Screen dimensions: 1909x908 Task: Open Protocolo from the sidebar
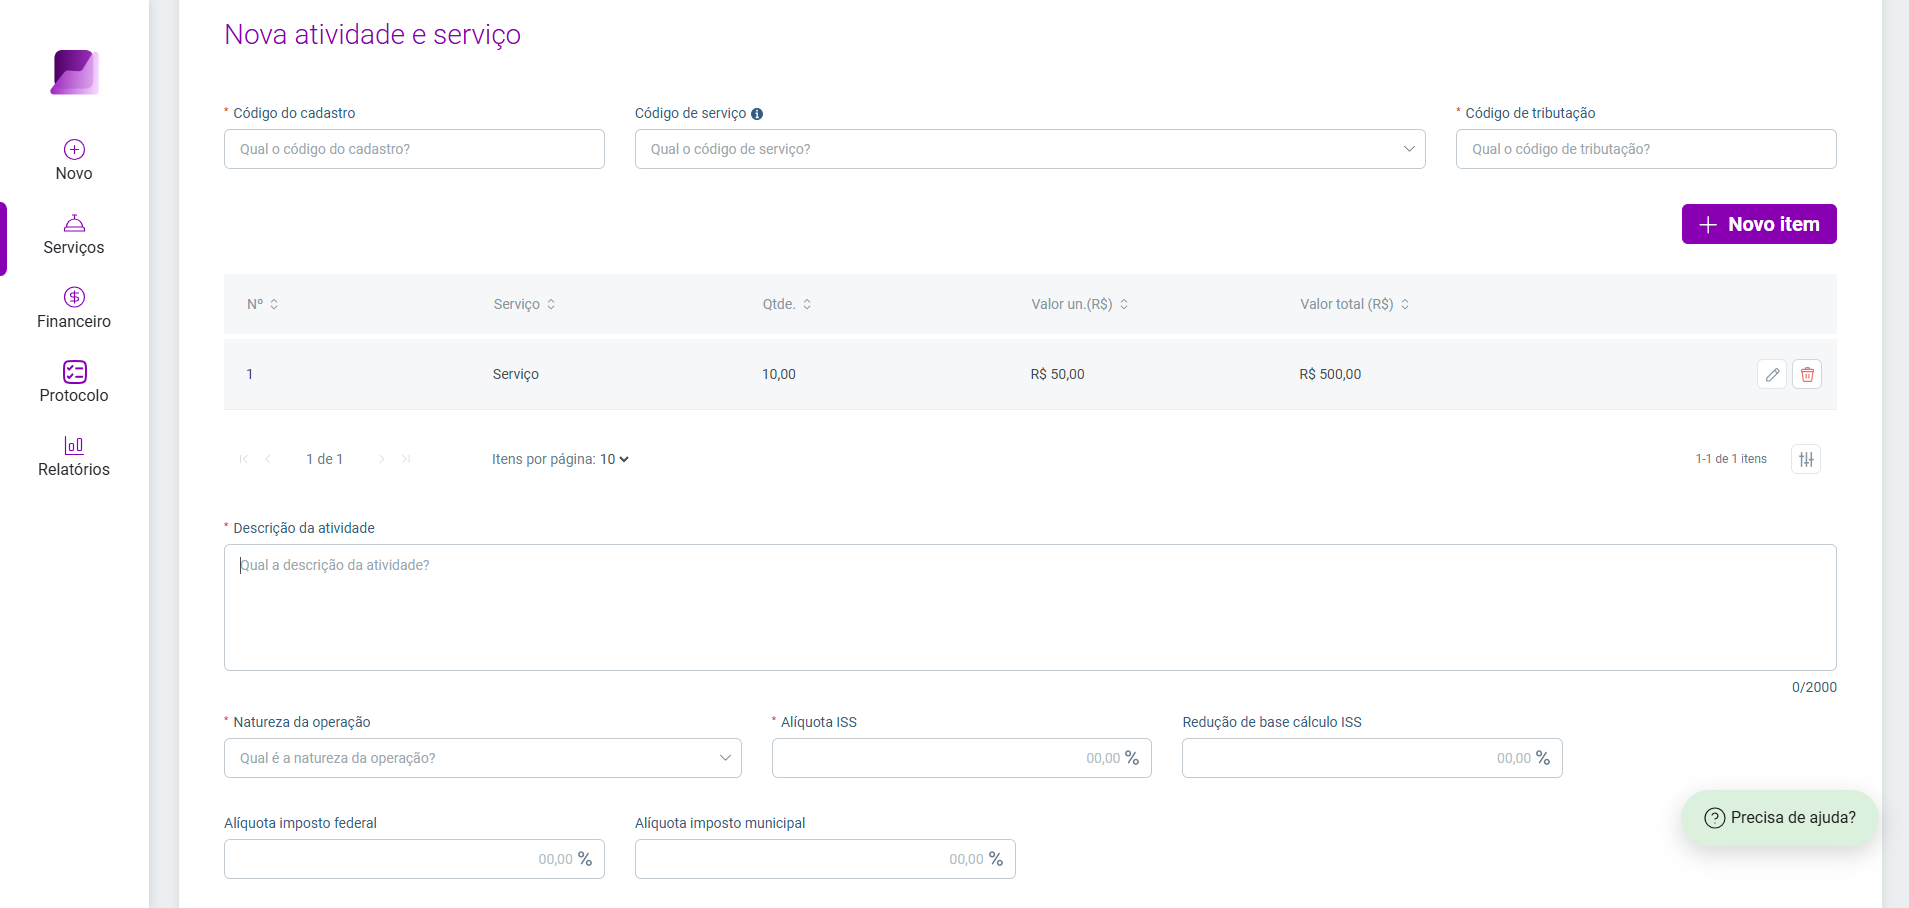click(74, 382)
